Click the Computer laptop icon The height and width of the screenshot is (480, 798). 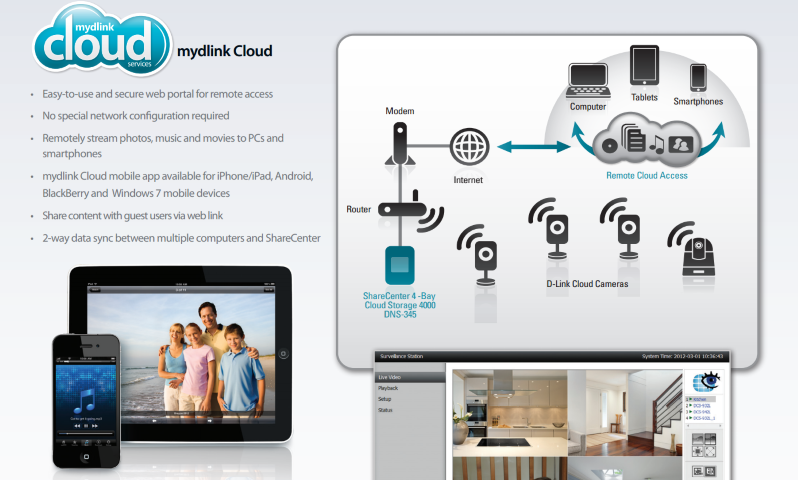(x=588, y=81)
